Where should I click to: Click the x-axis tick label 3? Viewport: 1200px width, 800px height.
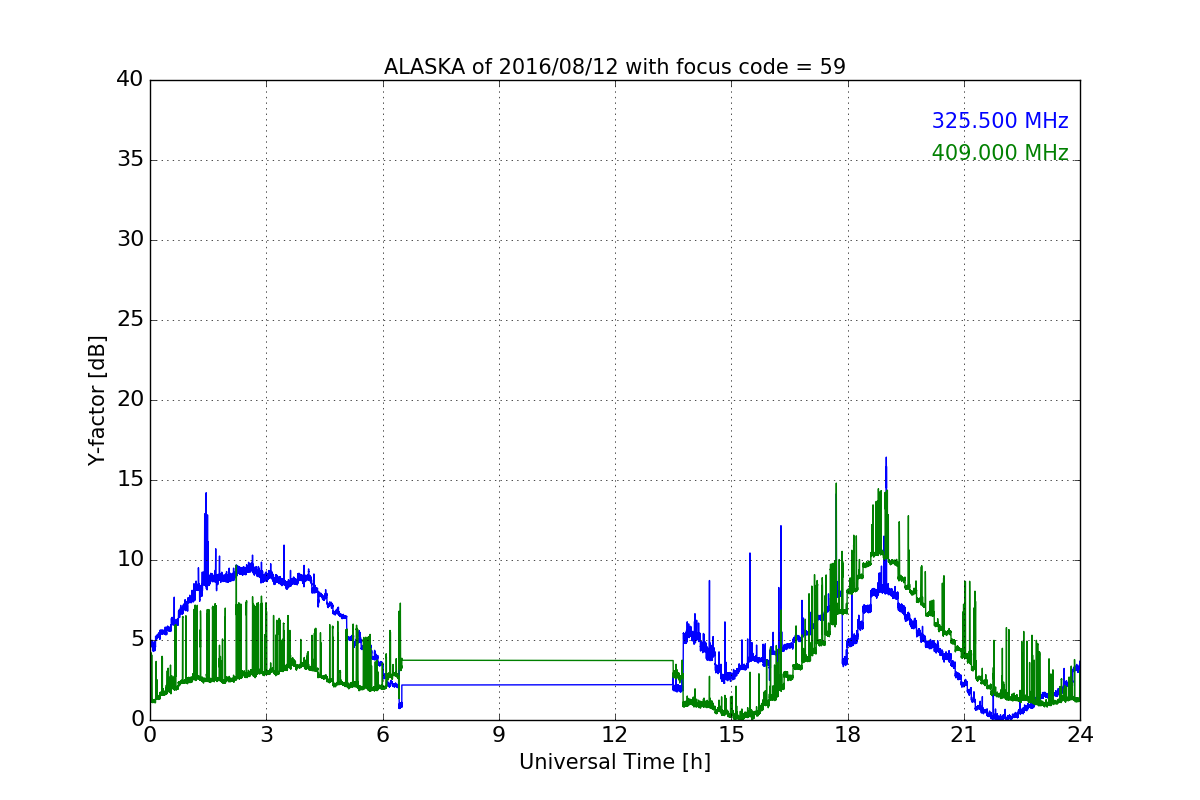point(266,734)
